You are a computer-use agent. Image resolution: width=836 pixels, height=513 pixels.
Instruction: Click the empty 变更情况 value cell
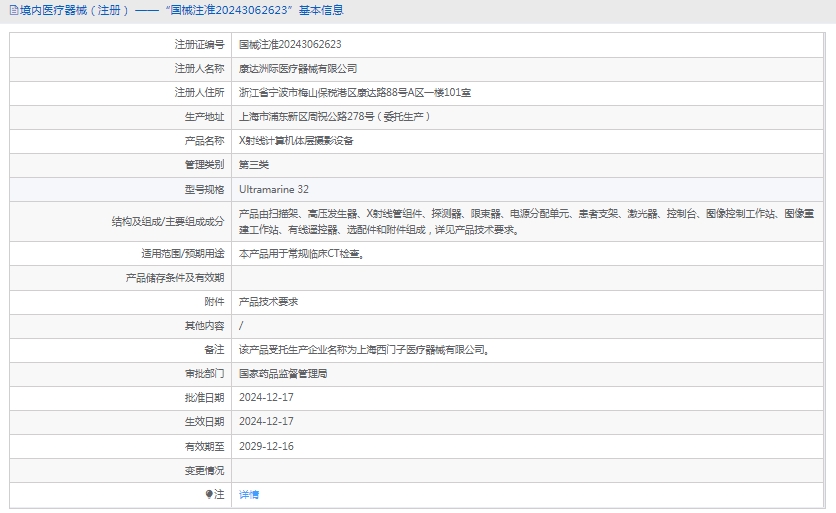(x=528, y=470)
